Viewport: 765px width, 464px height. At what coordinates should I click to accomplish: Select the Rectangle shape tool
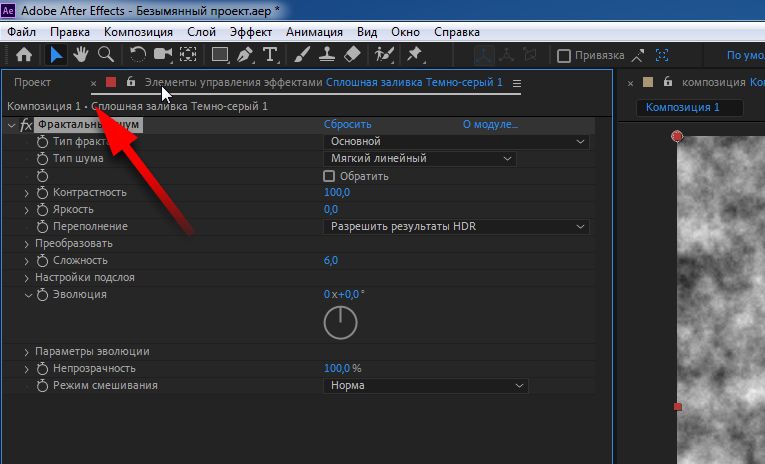[x=220, y=55]
